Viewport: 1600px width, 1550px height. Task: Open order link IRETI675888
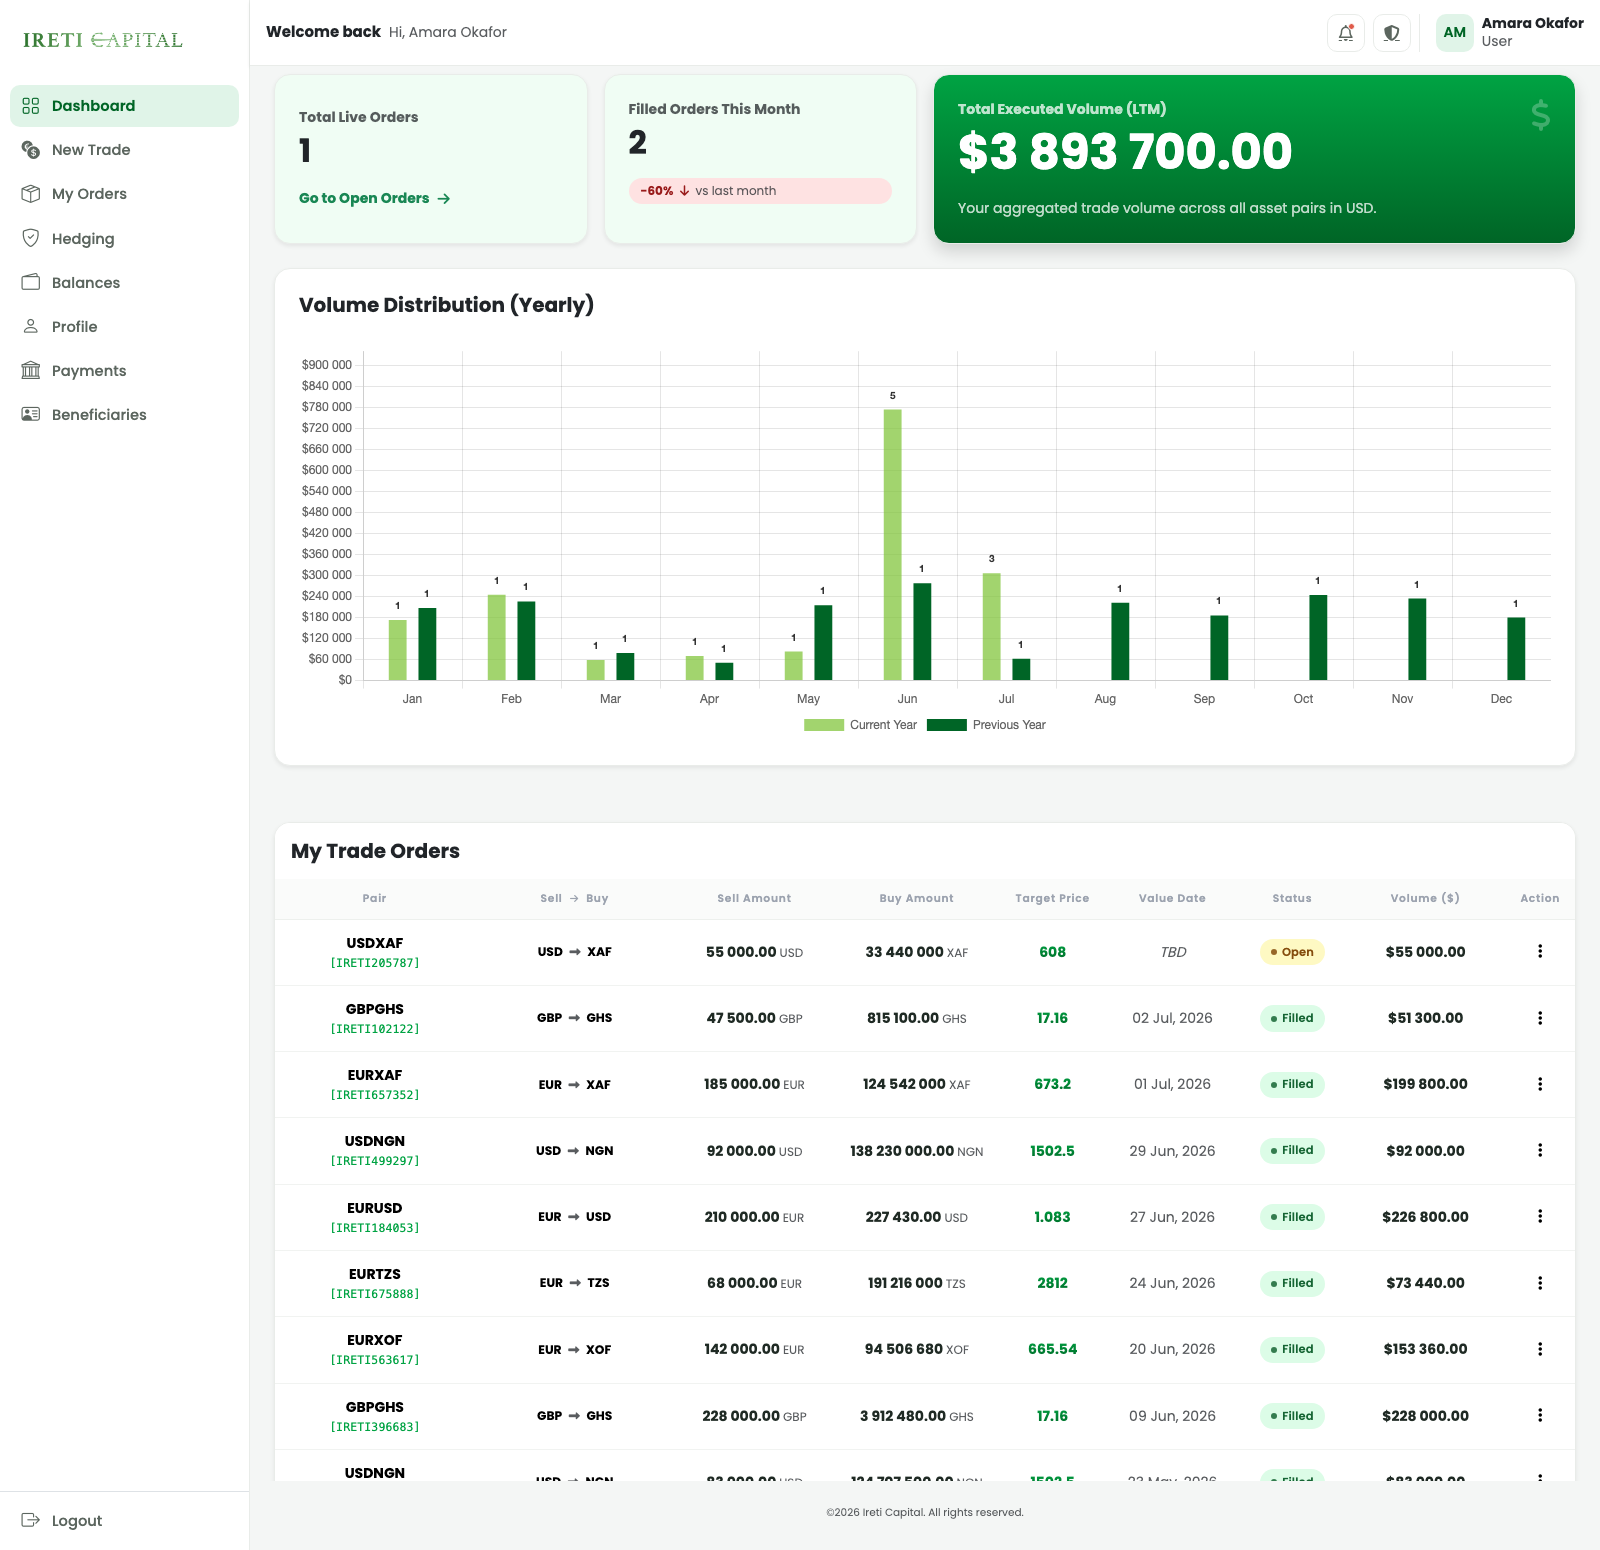tap(375, 1294)
